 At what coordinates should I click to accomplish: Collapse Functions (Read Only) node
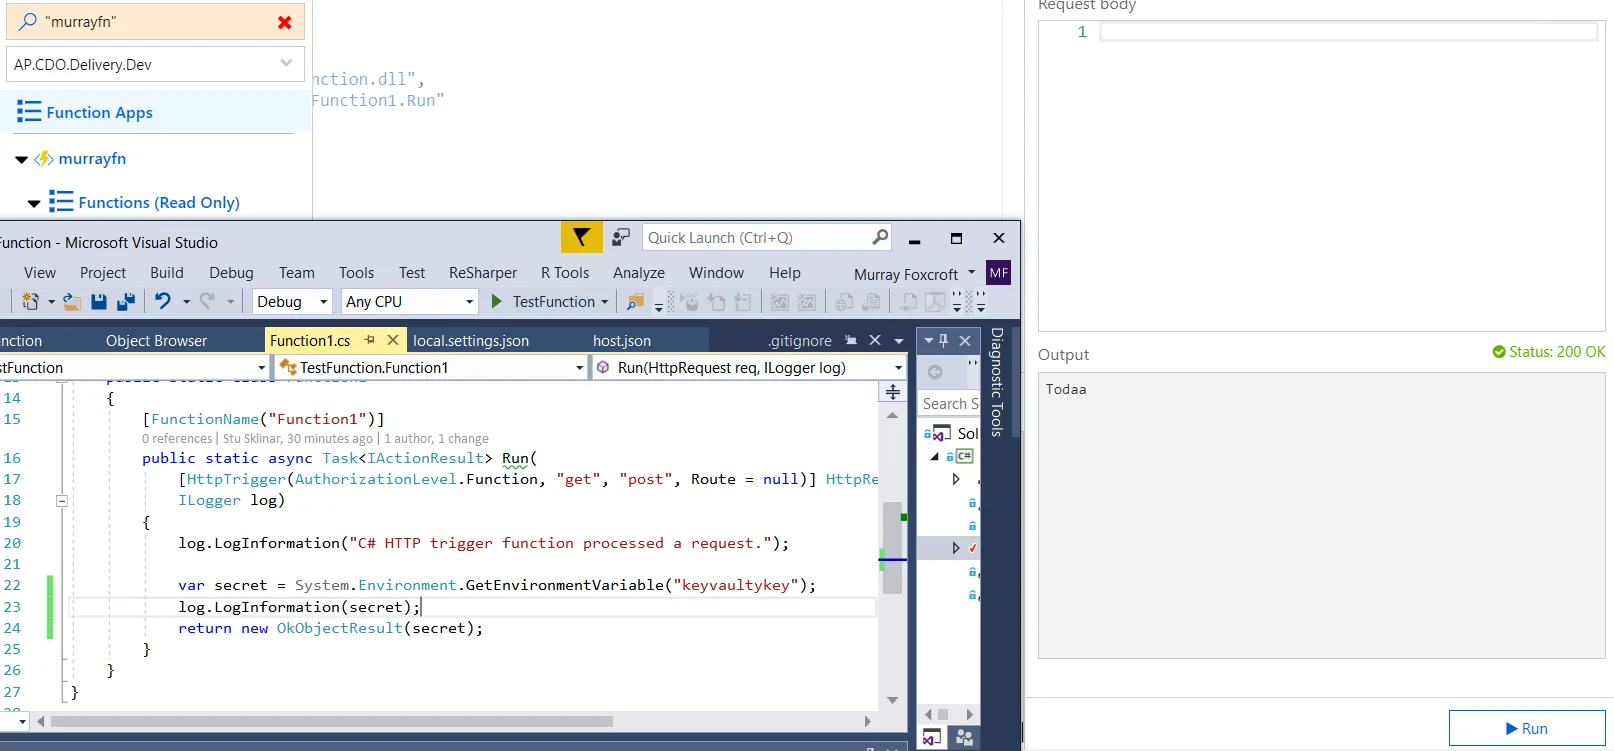(34, 203)
